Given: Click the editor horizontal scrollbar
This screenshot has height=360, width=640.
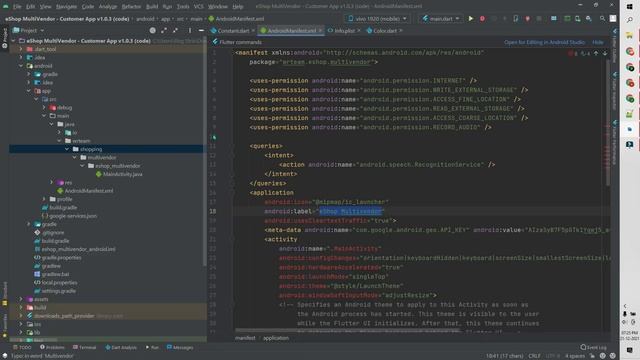Looking at the screenshot, I should [x=347, y=330].
